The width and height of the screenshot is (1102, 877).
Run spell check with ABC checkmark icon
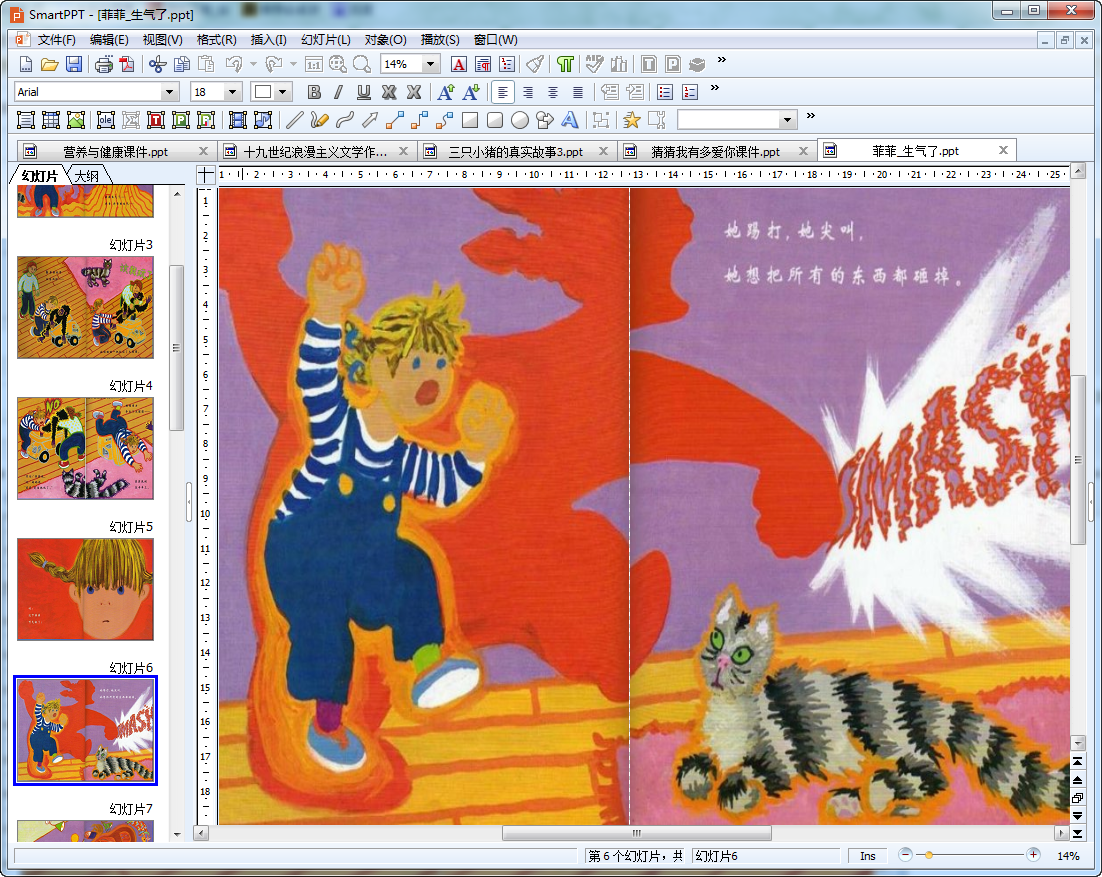(595, 65)
